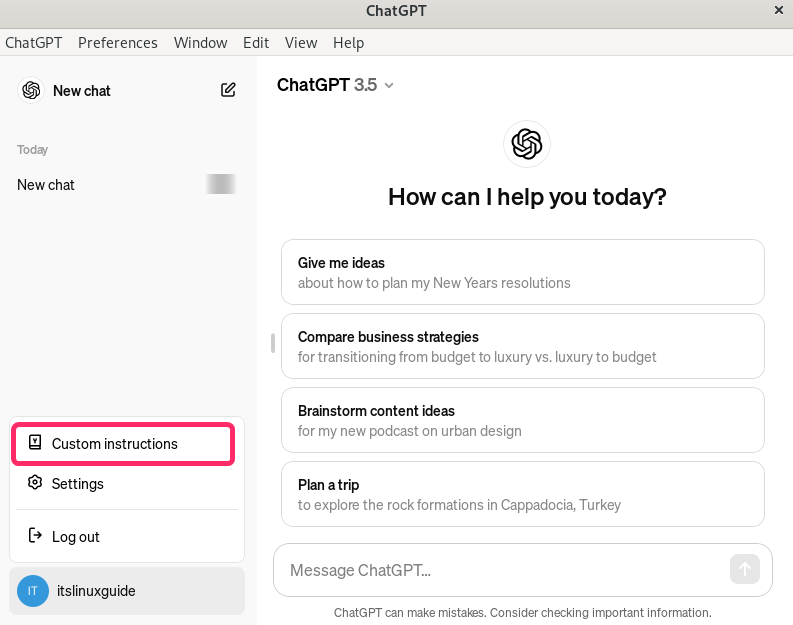Expand the ChatGPT 3.5 model dropdown
The width and height of the screenshot is (793, 625).
(x=389, y=85)
